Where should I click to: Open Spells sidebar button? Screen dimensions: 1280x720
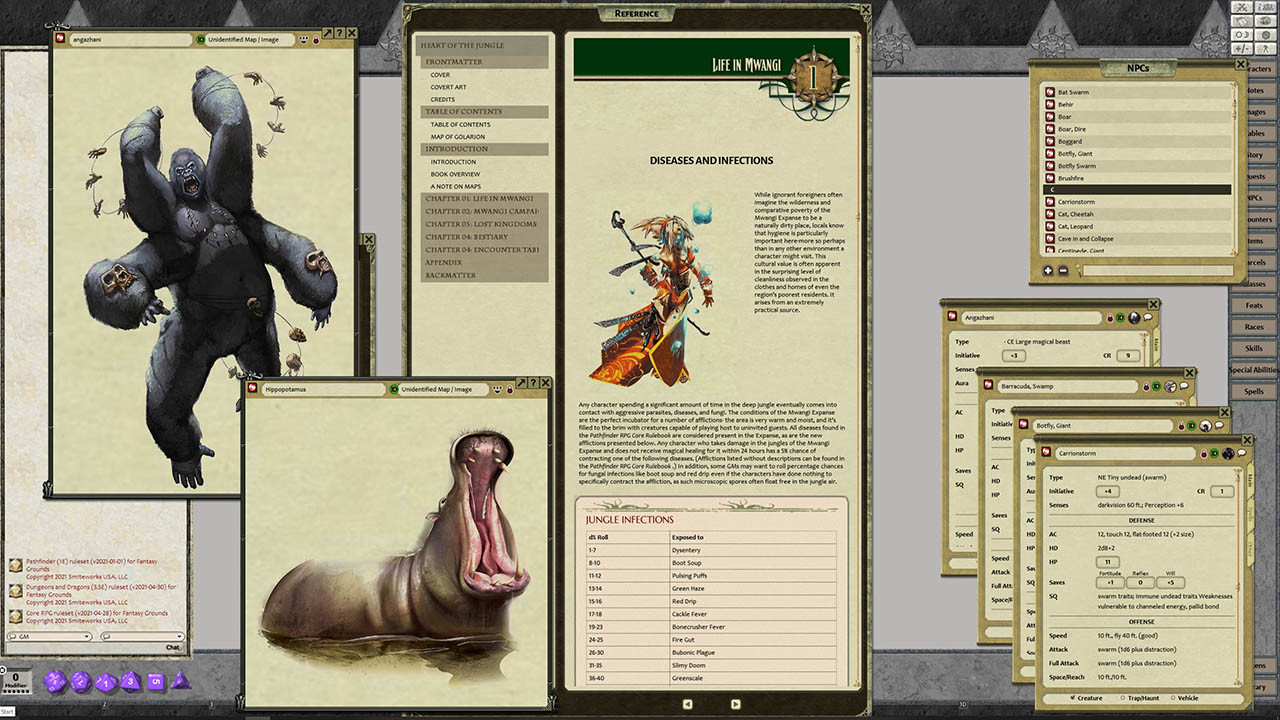tap(1253, 392)
